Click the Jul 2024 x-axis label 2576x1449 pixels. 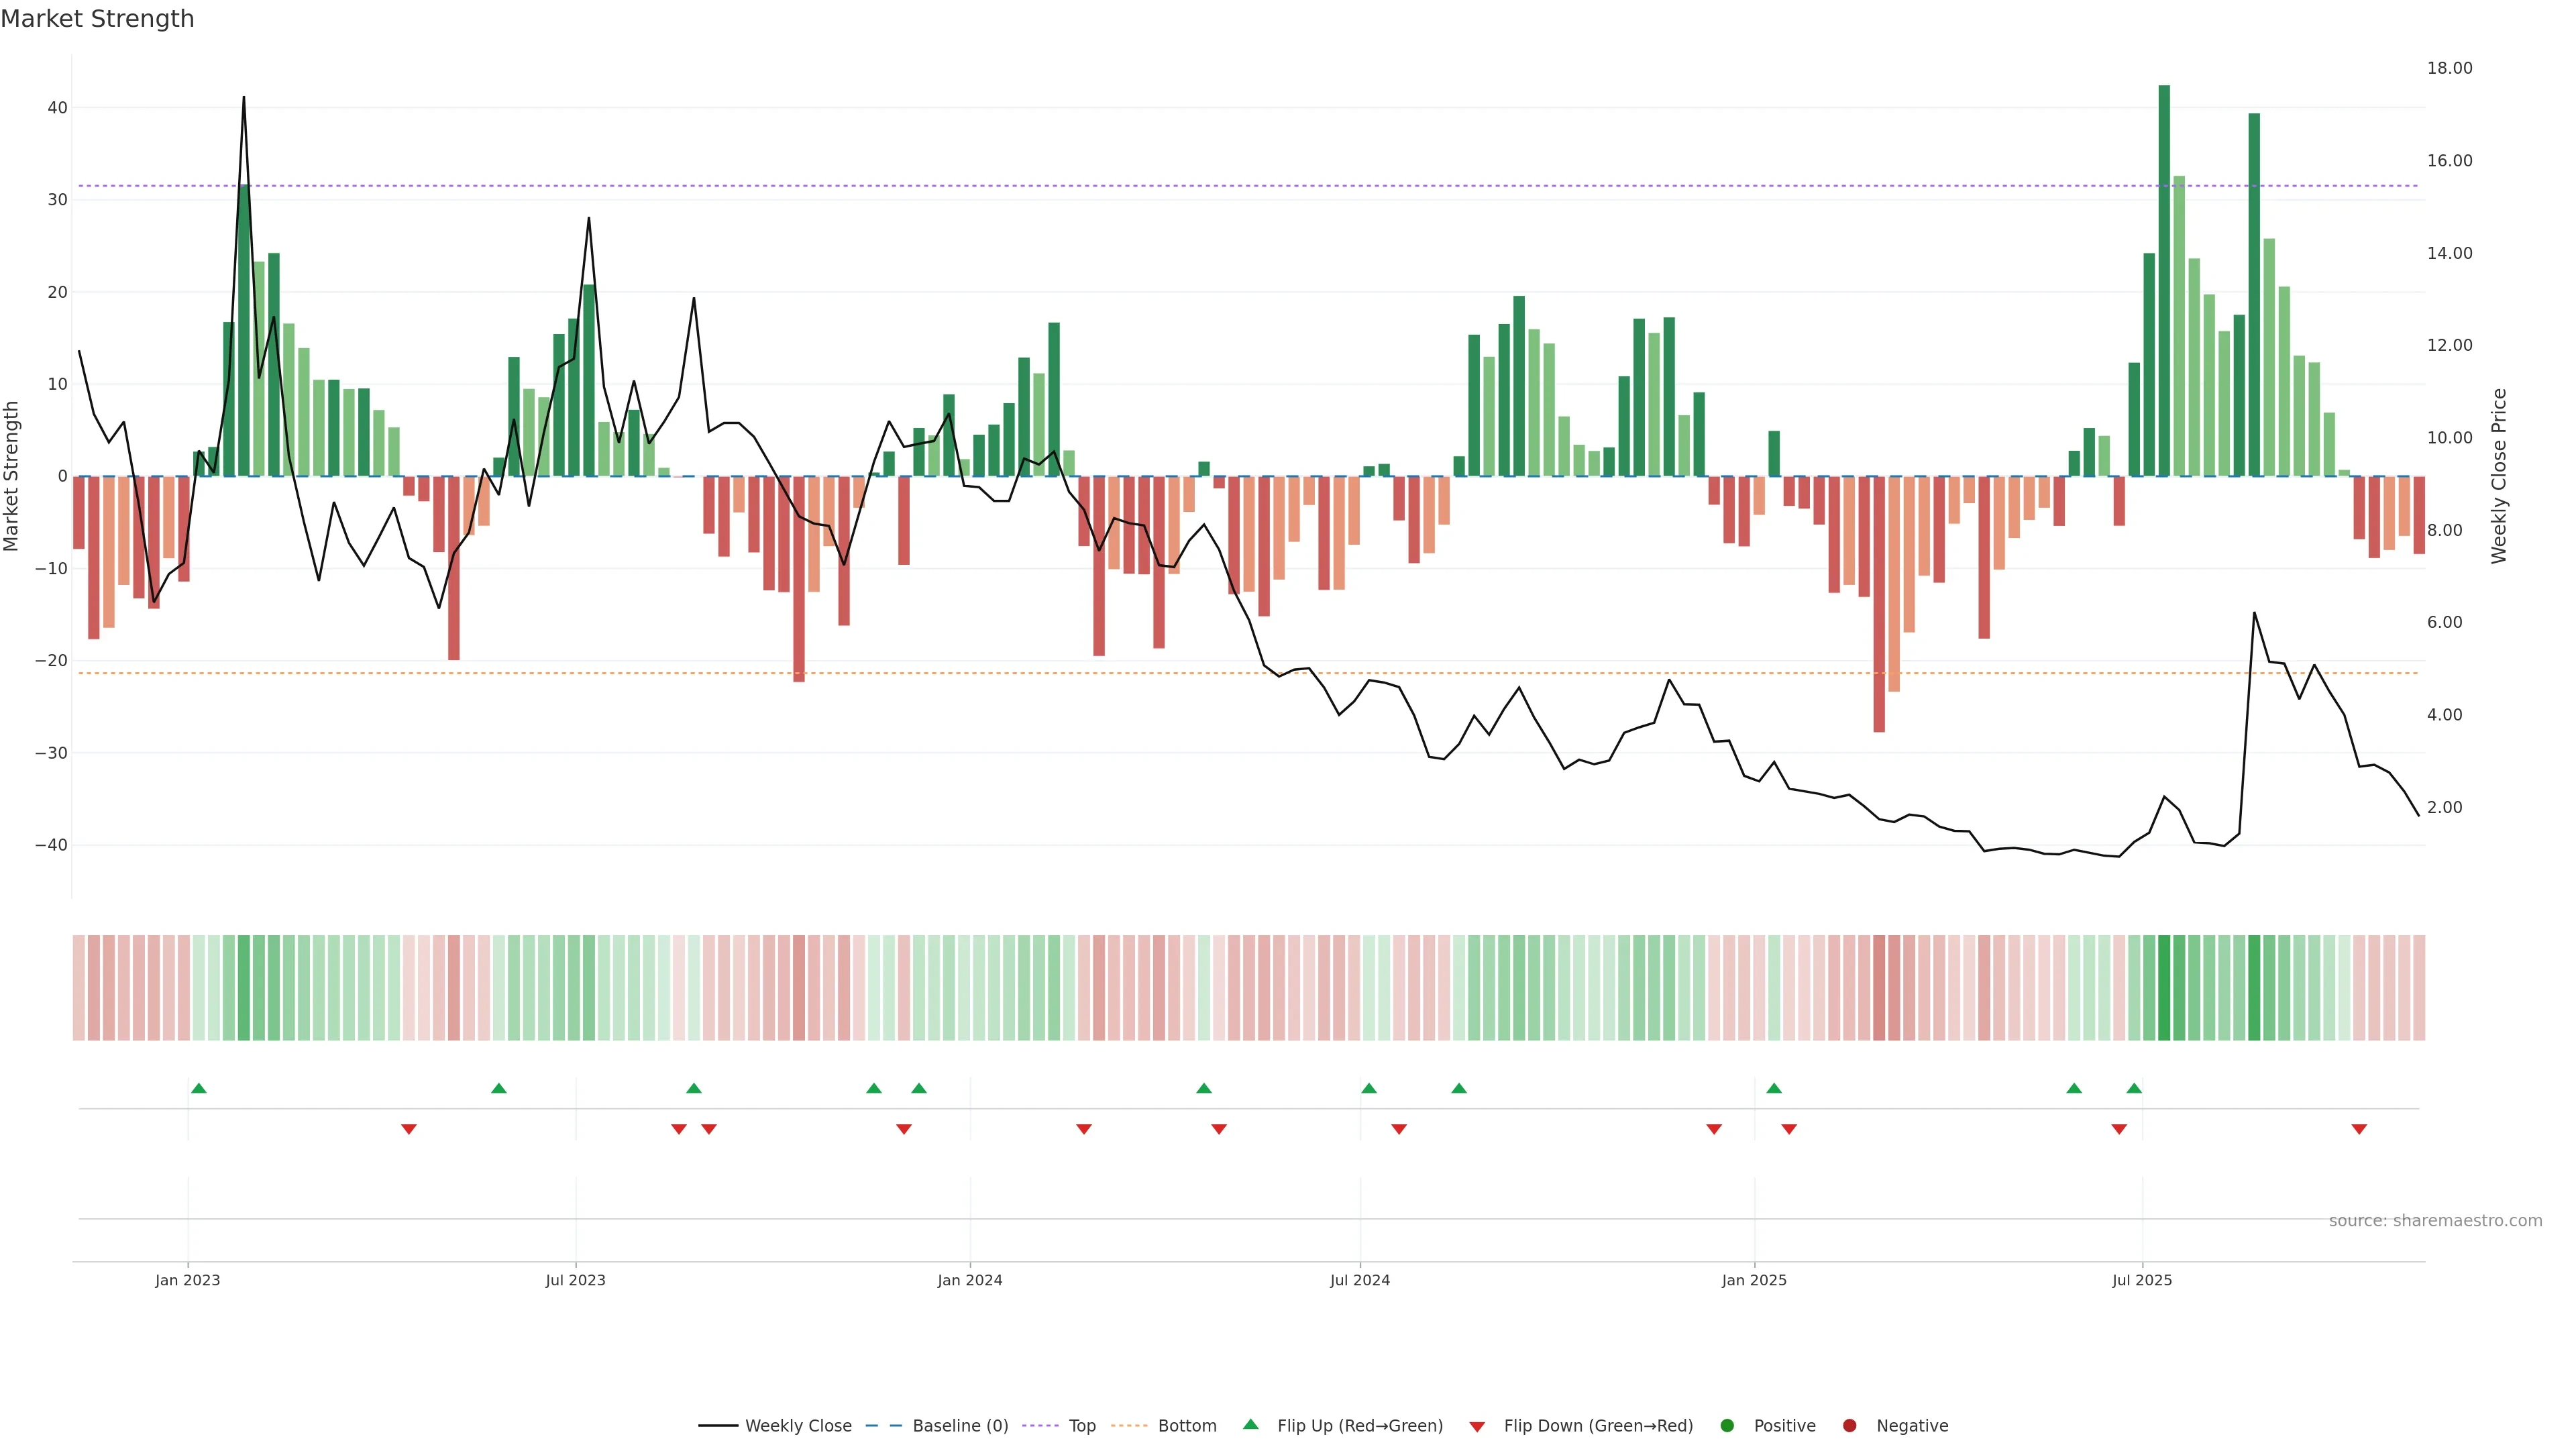[x=1359, y=1280]
